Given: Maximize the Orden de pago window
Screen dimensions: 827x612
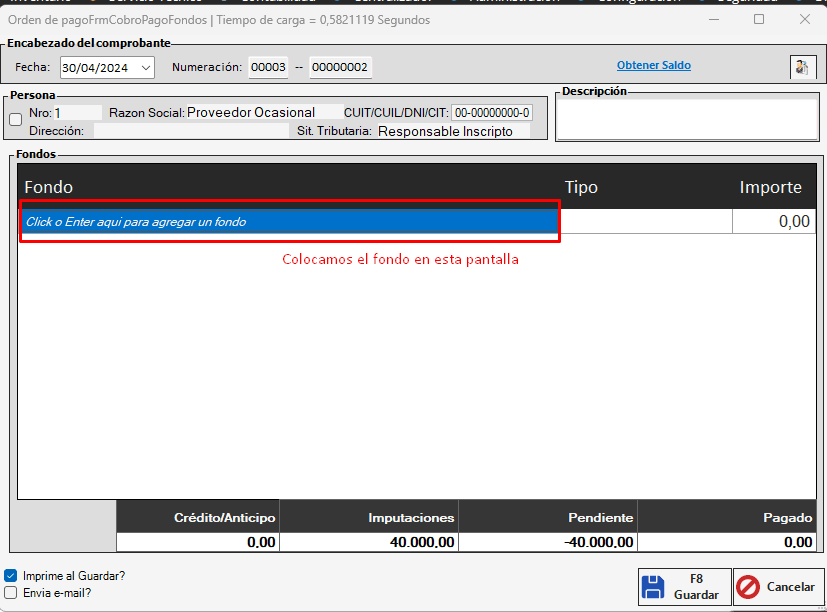Looking at the screenshot, I should tap(759, 19).
